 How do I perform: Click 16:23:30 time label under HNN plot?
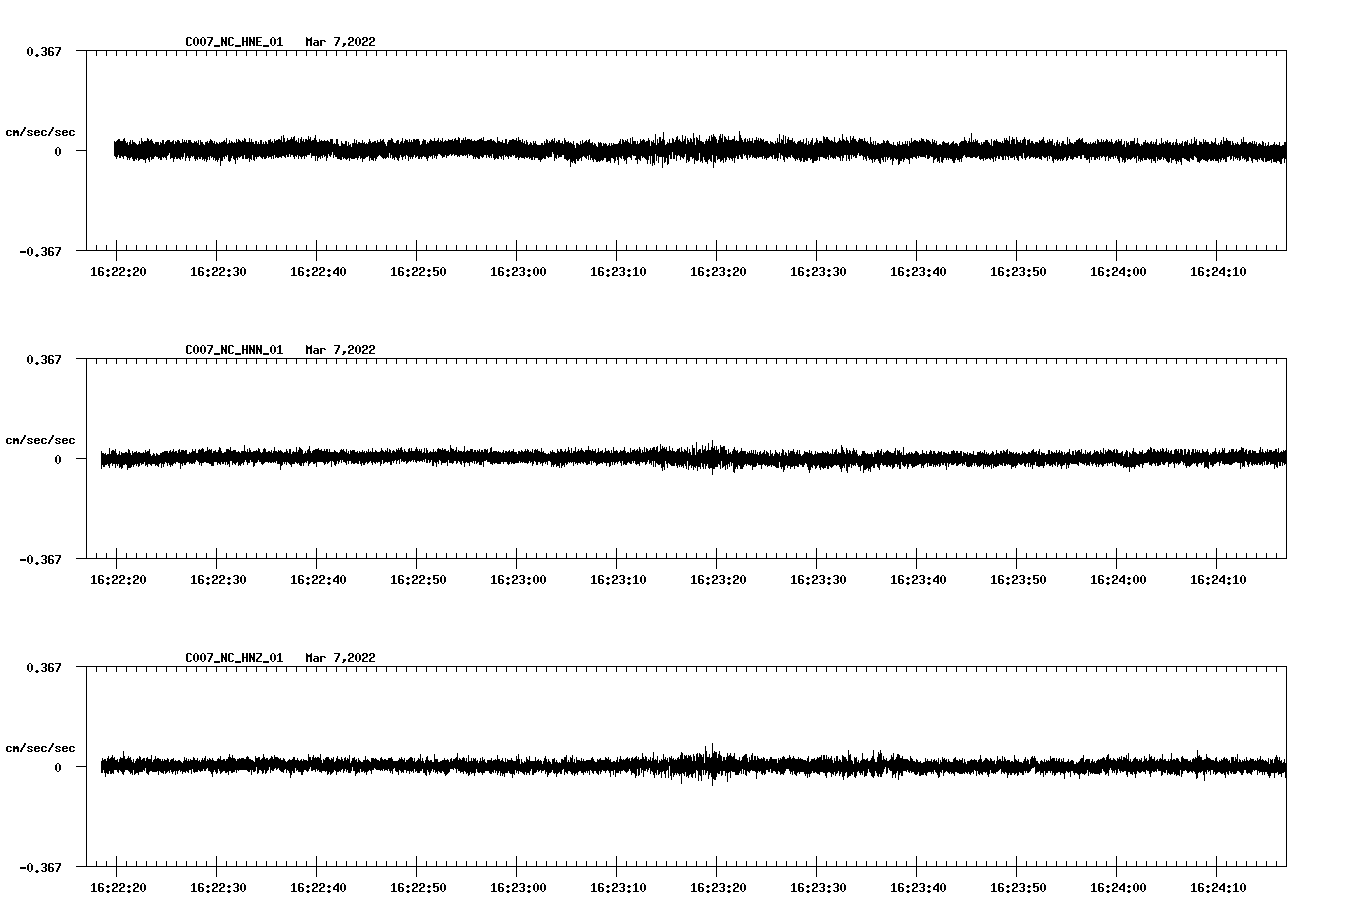(x=818, y=579)
